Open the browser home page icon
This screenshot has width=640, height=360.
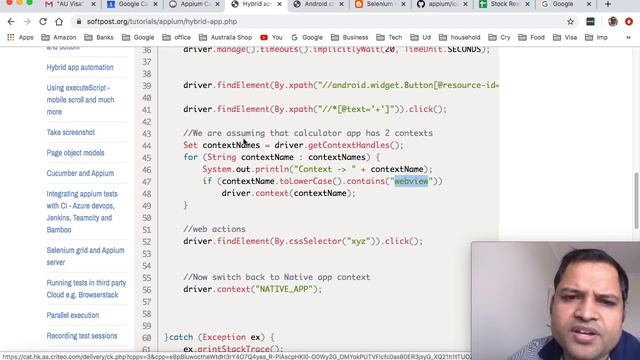pyautogui.click(x=59, y=22)
